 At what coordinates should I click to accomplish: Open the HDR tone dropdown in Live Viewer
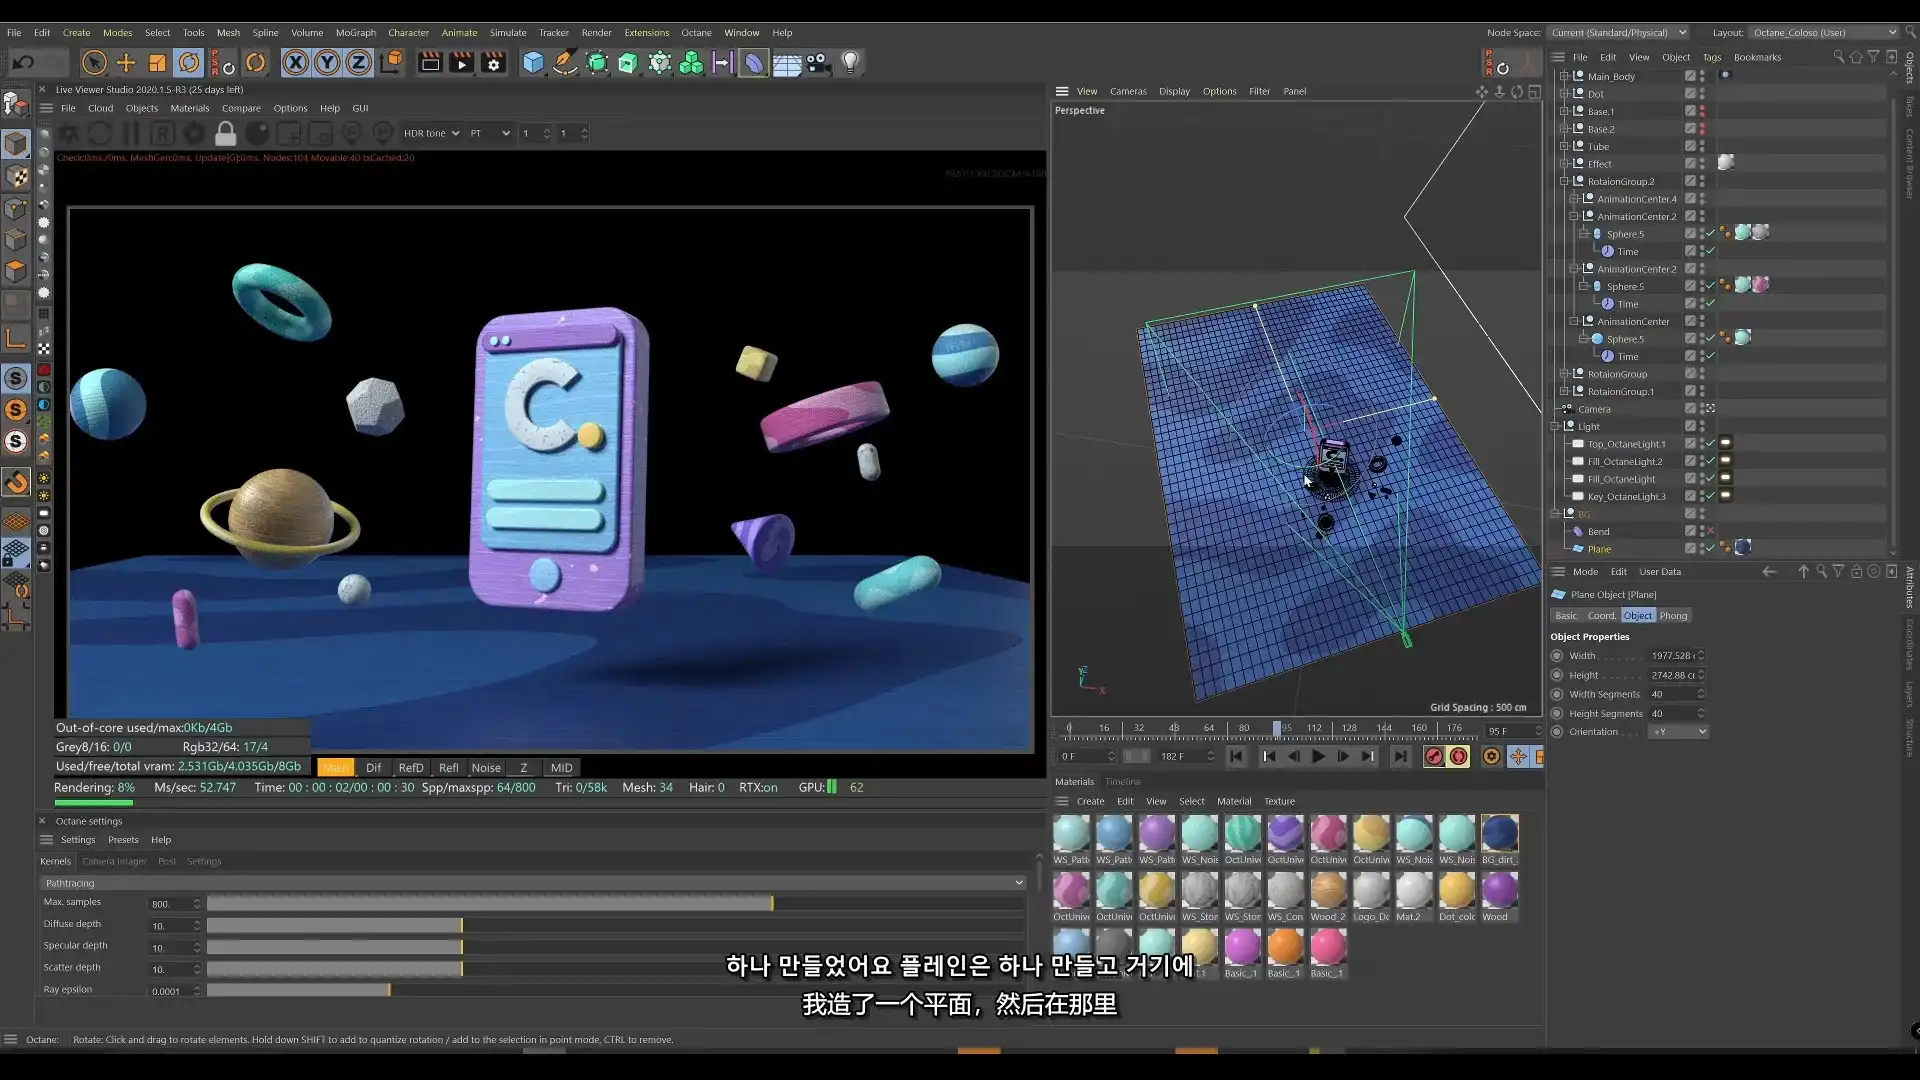coord(430,133)
